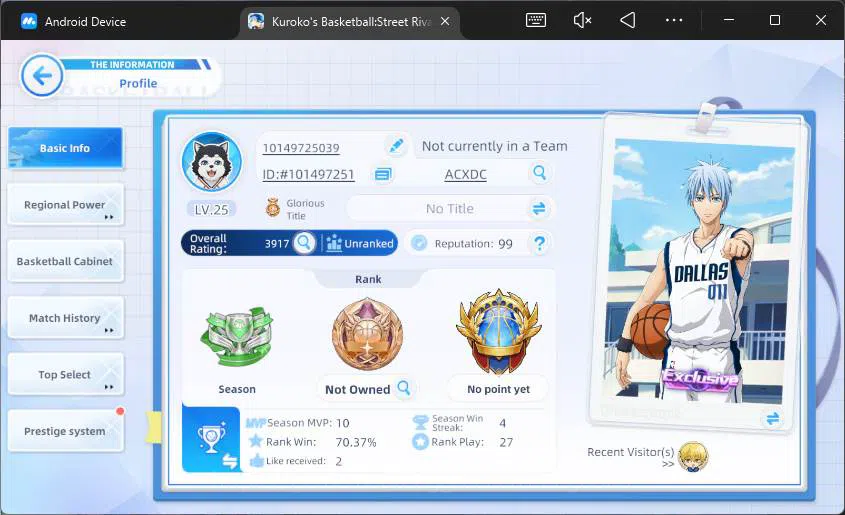The height and width of the screenshot is (515, 845).
Task: Click the emulator back triangle icon
Action: coord(628,20)
